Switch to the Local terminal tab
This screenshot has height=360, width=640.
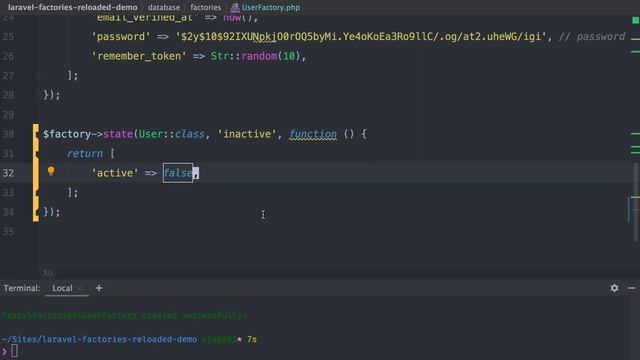click(x=62, y=288)
